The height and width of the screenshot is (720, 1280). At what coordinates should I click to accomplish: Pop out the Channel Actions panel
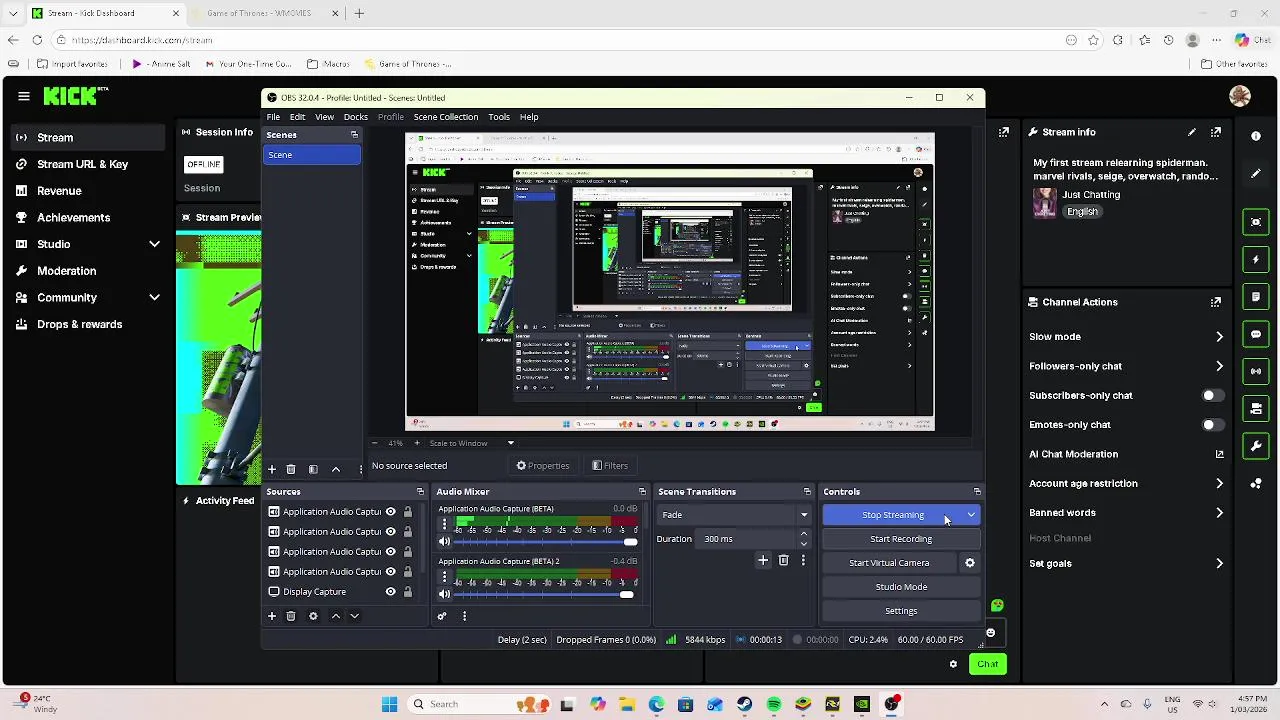click(1216, 302)
